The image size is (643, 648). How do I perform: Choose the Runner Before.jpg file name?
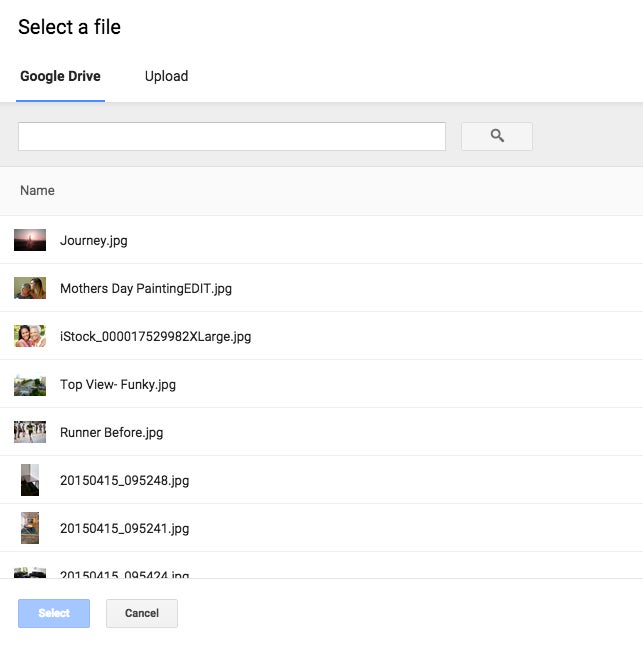point(111,432)
